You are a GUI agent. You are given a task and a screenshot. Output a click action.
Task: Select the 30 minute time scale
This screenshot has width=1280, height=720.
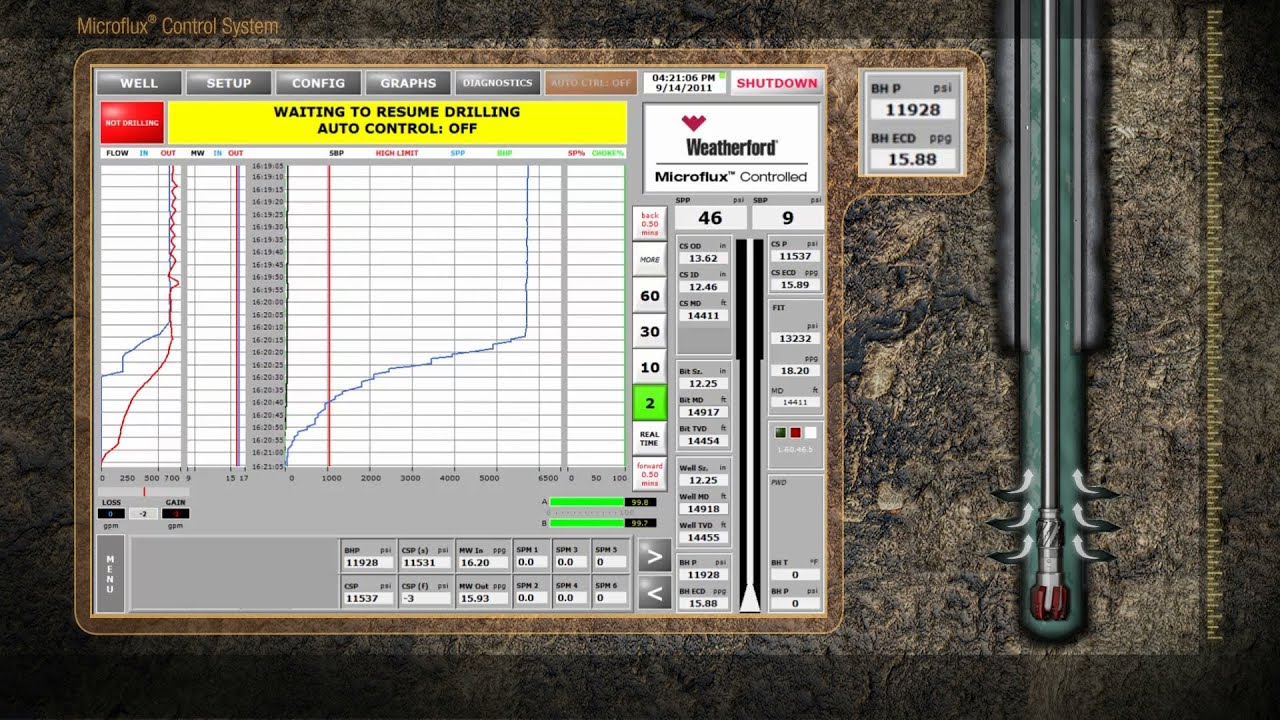pyautogui.click(x=650, y=332)
